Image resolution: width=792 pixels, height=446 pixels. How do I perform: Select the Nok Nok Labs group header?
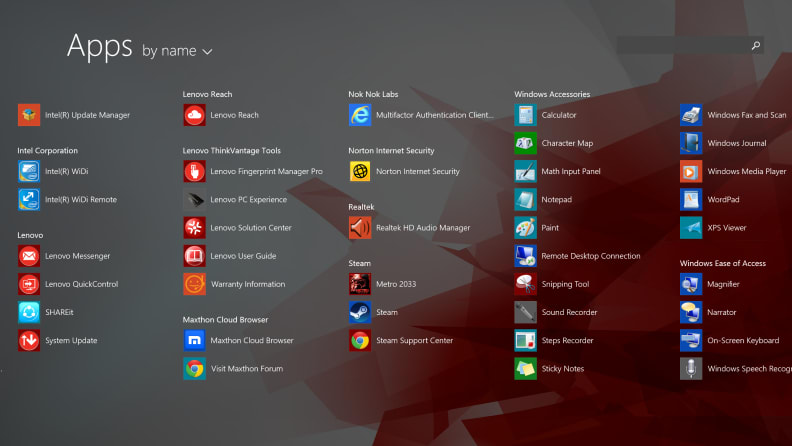click(373, 94)
